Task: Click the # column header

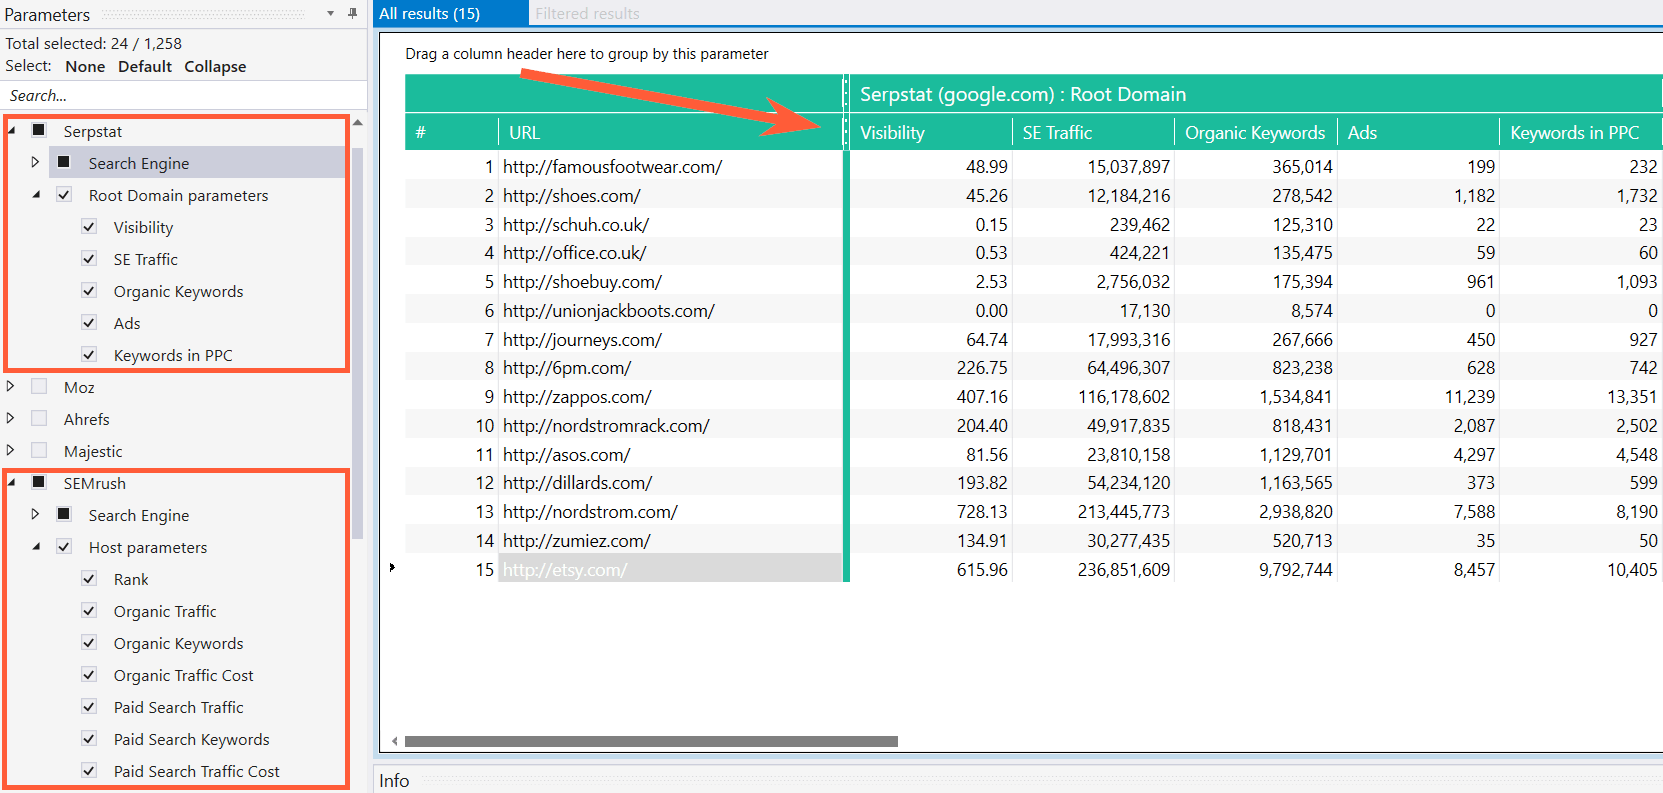Action: click(451, 132)
